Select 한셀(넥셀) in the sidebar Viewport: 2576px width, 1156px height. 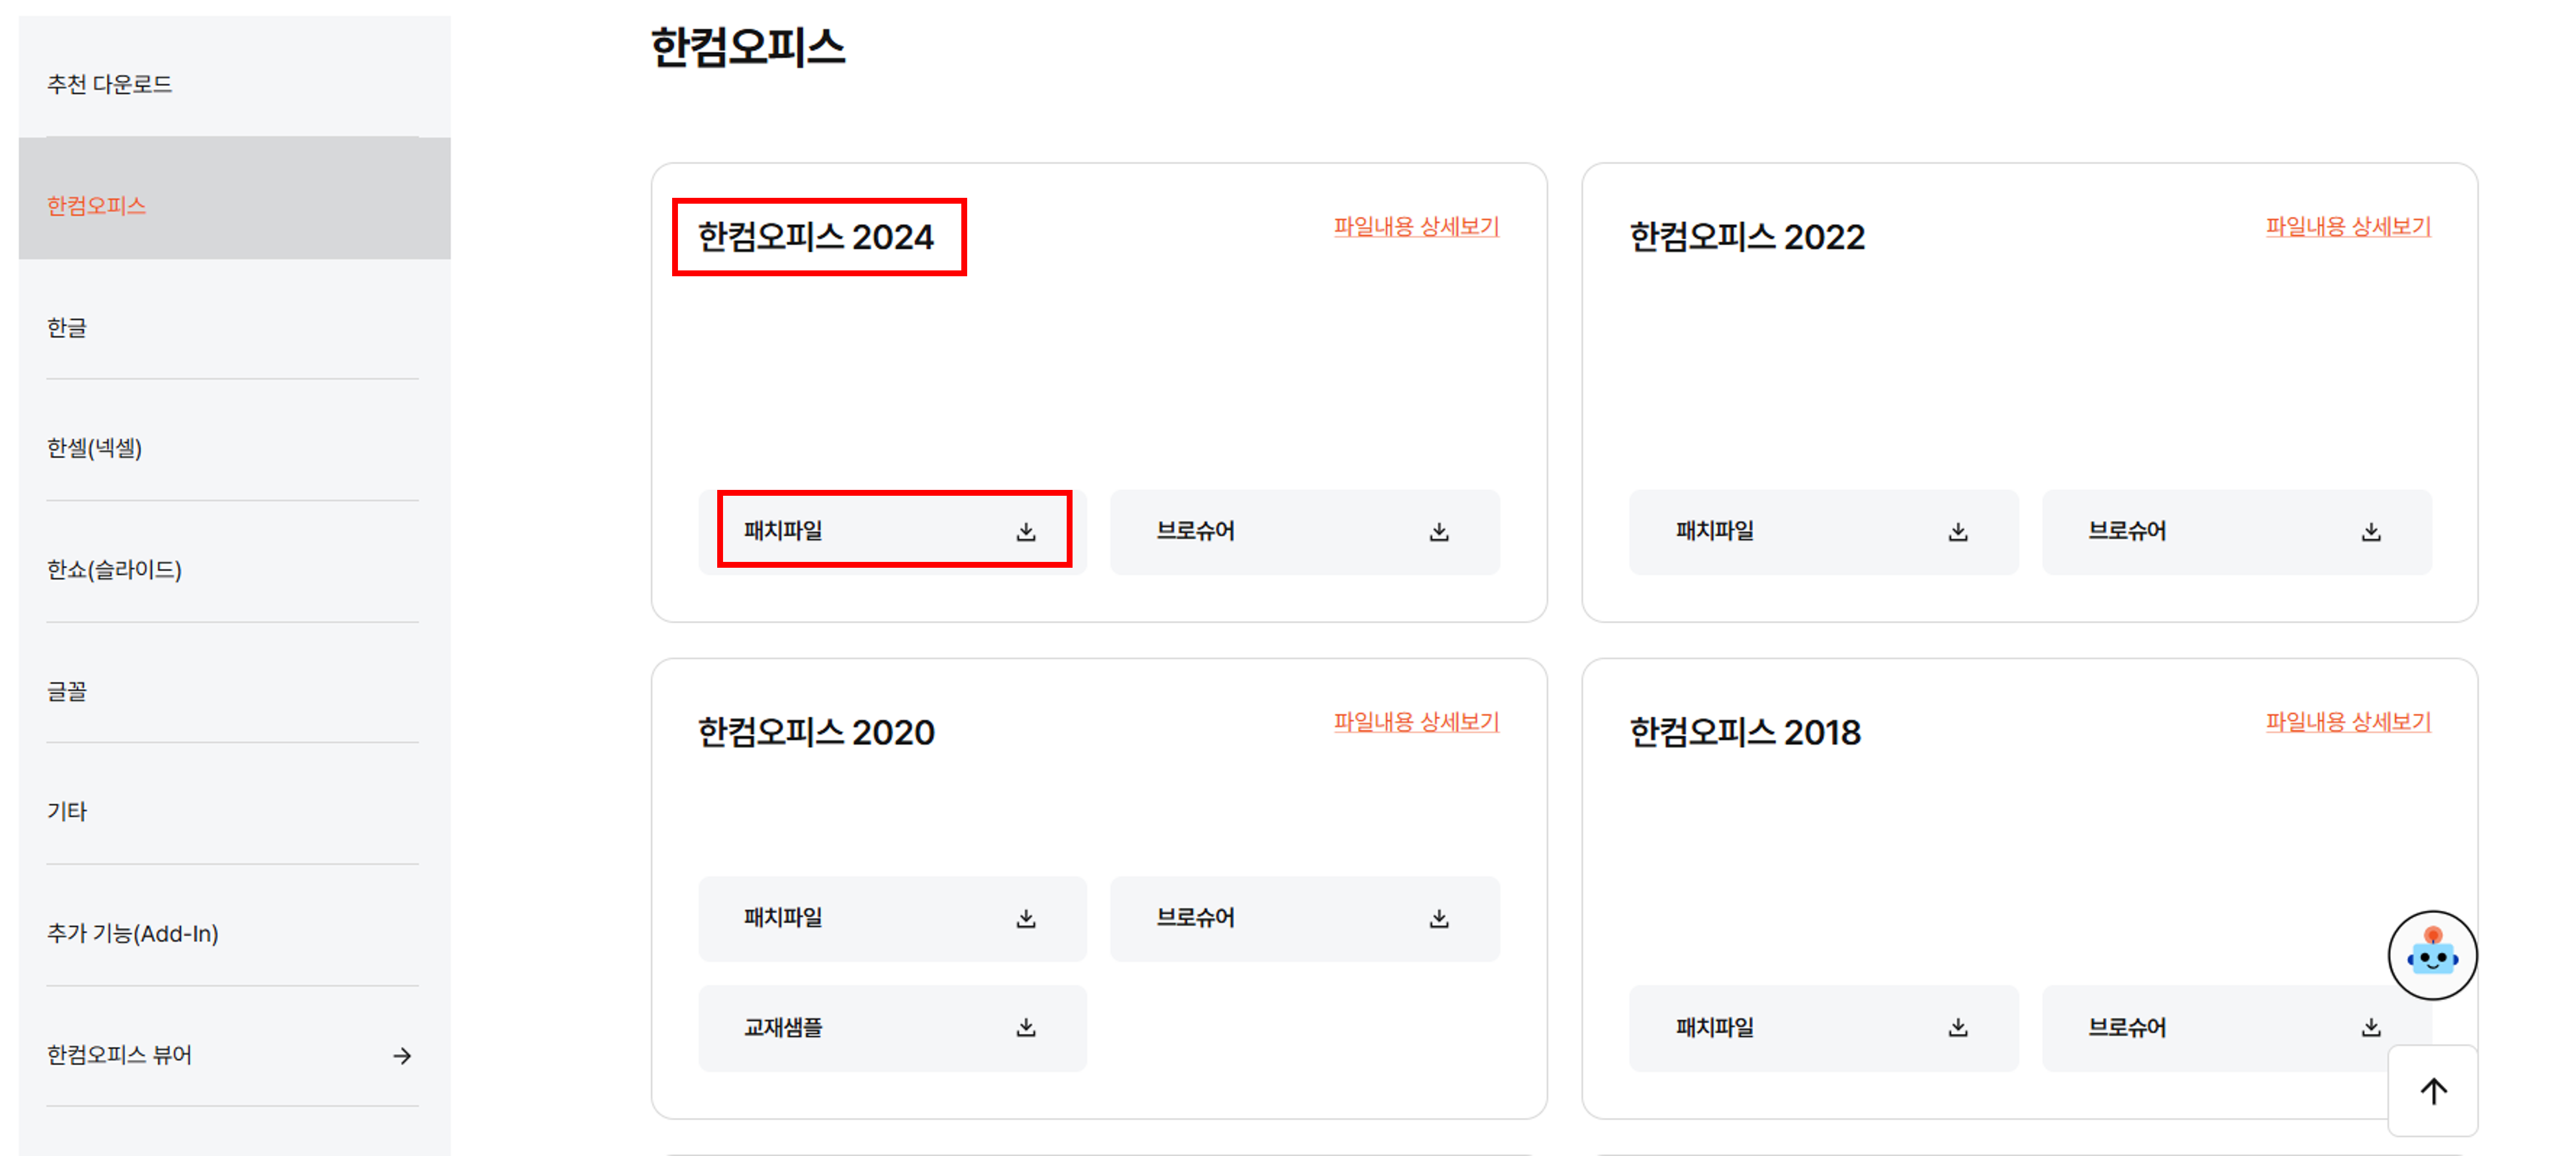click(96, 448)
